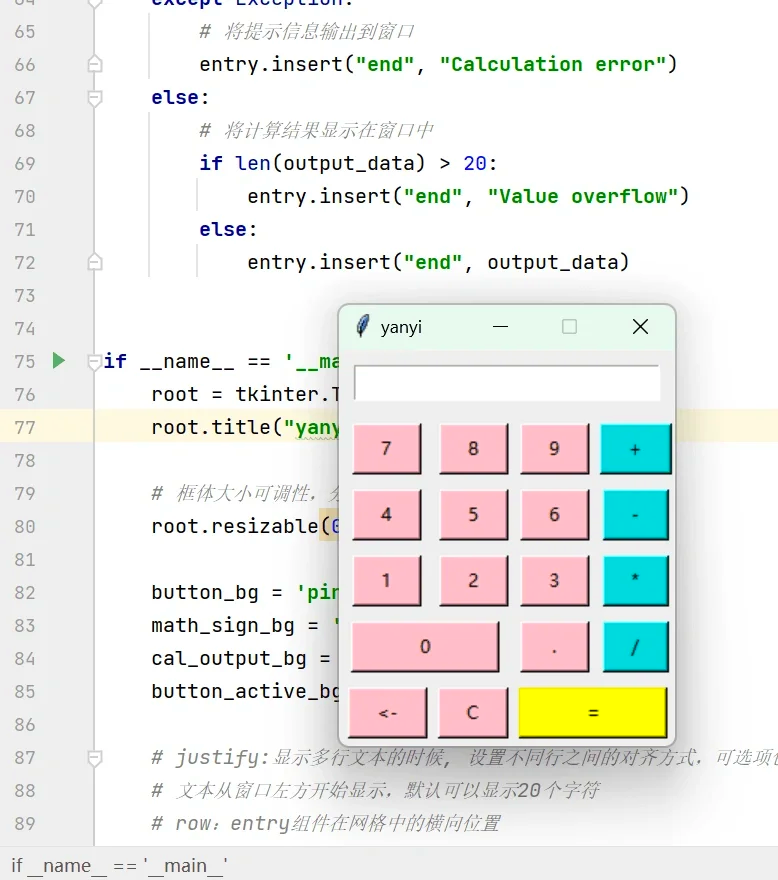Image resolution: width=778 pixels, height=880 pixels.
Task: Click math_sign_bg variable on line 83
Action: click(x=223, y=626)
